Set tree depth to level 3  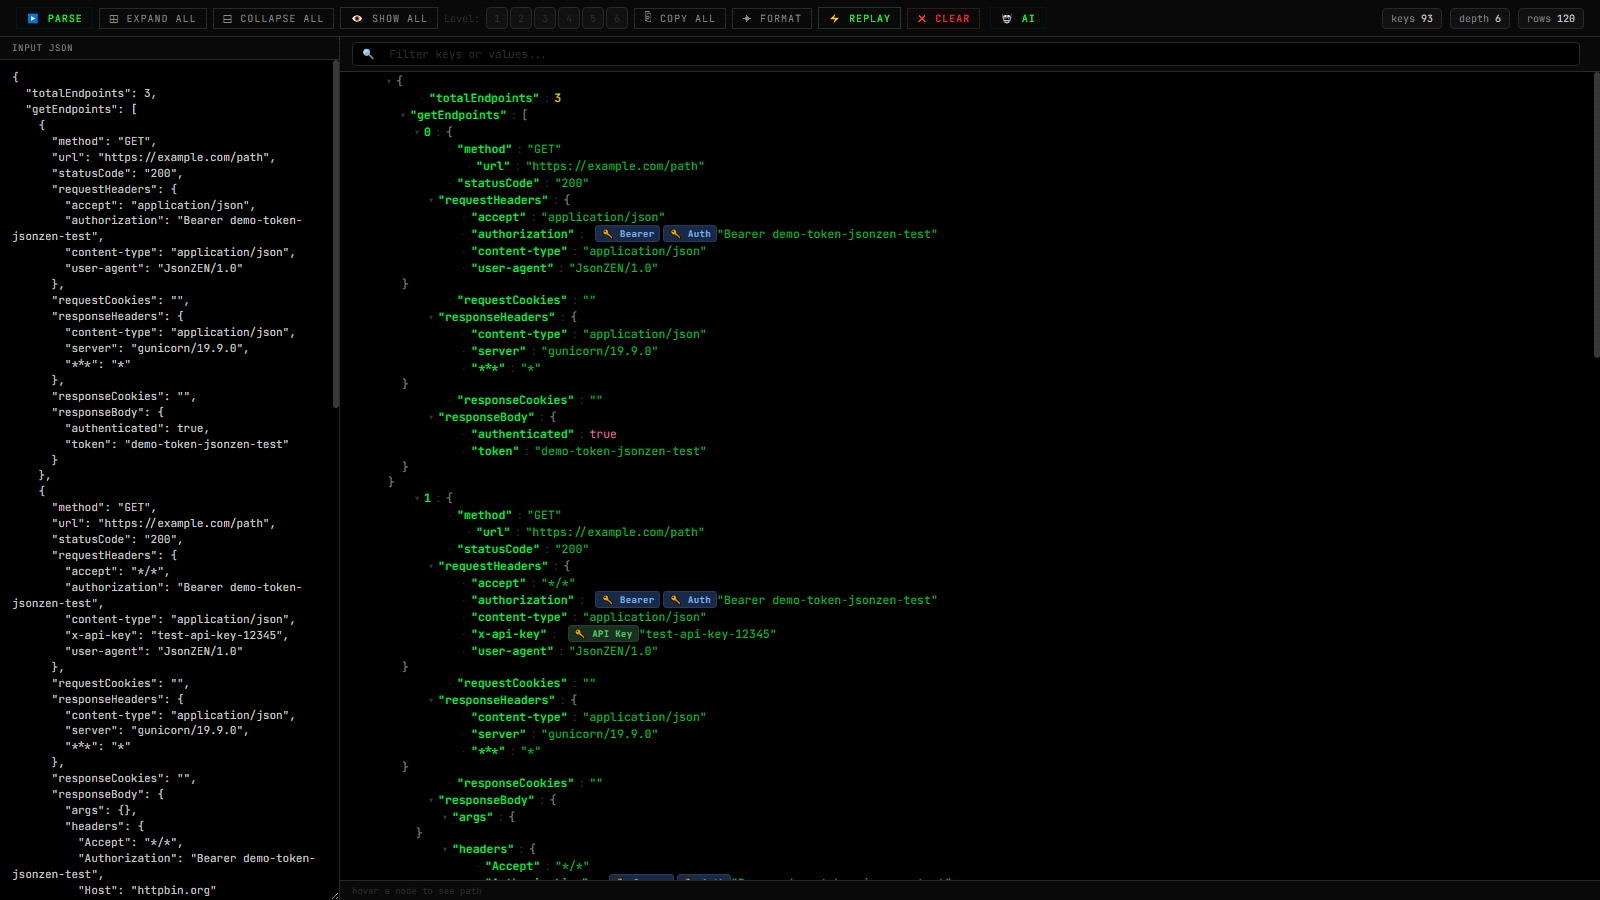click(x=545, y=18)
